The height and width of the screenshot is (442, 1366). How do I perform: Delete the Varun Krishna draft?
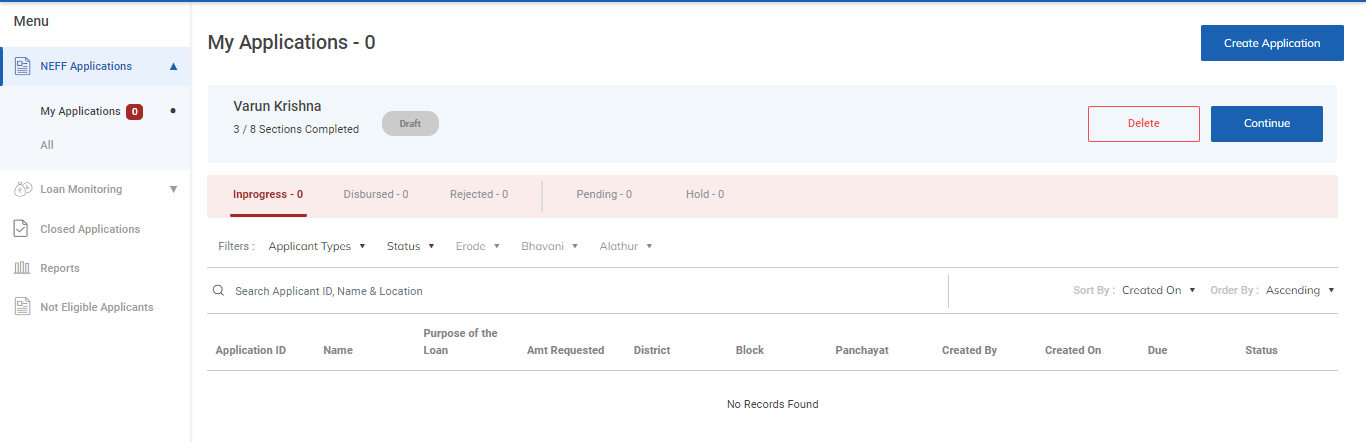click(1143, 124)
